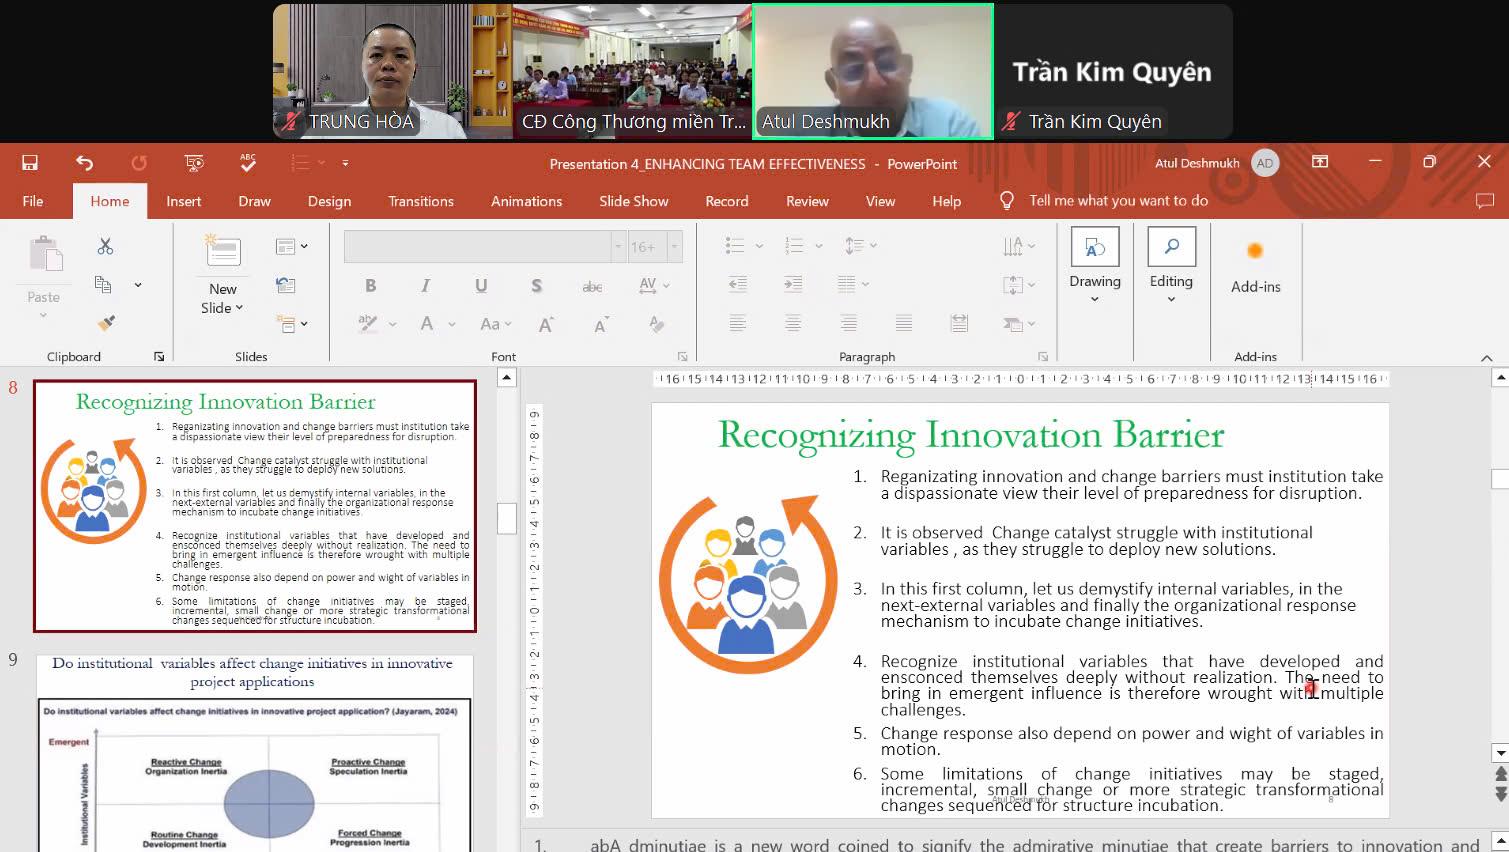This screenshot has width=1509, height=852.
Task: Switch to the Design tab
Action: pos(329,201)
